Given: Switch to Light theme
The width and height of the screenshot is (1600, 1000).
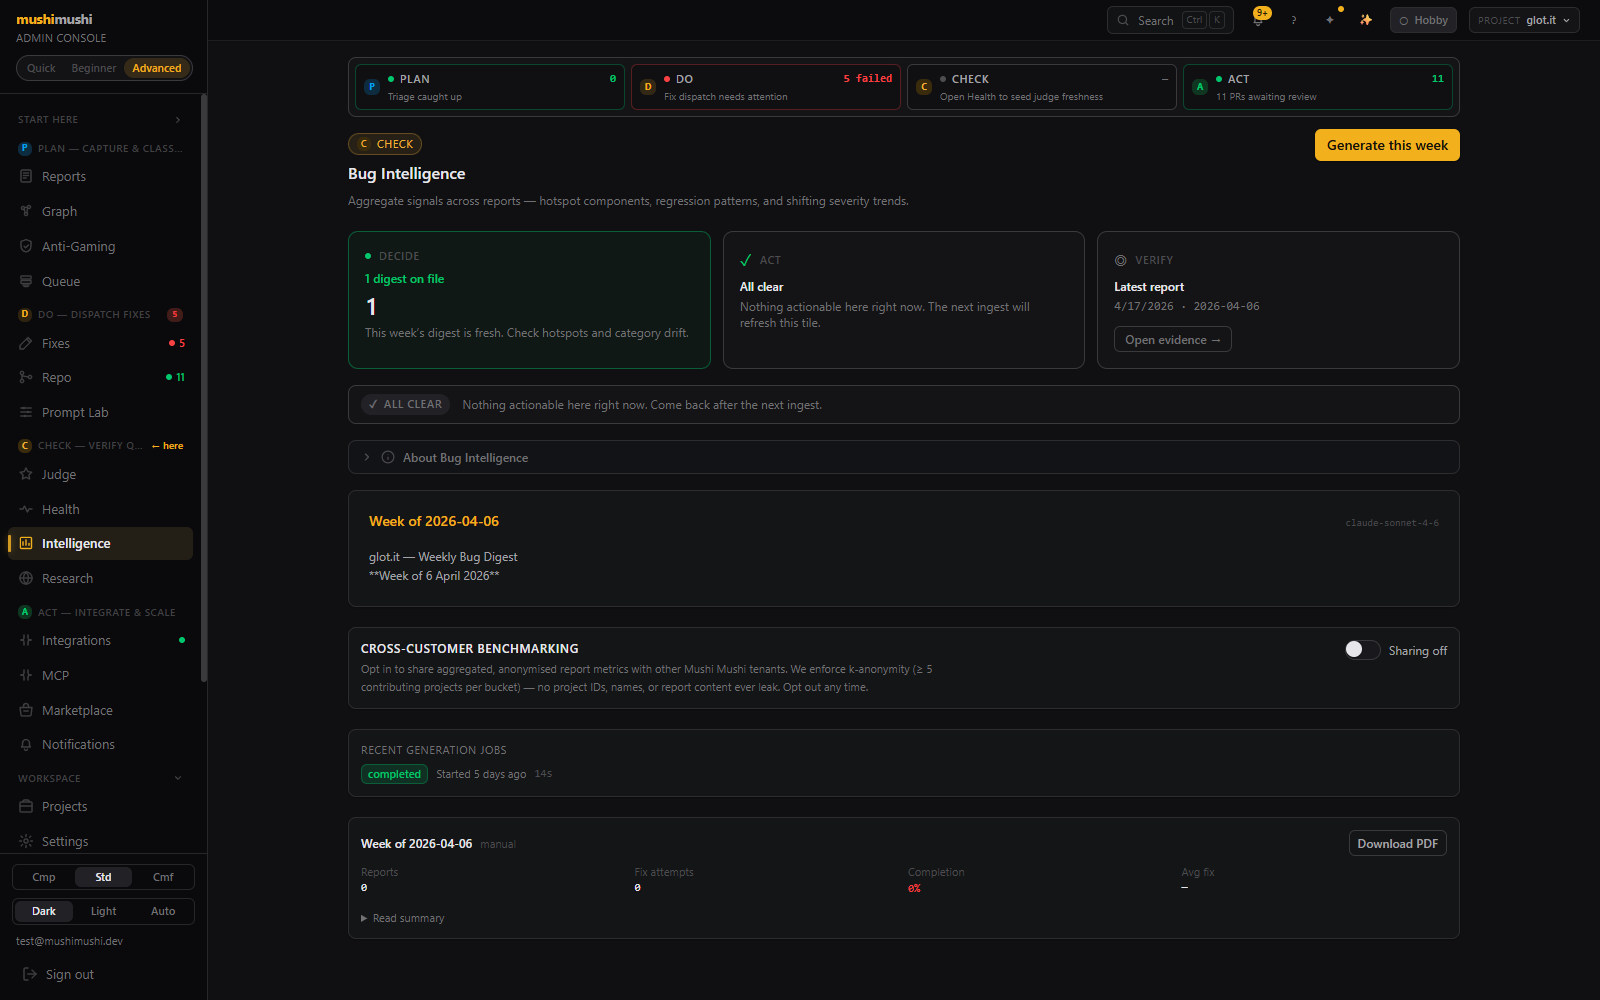Looking at the screenshot, I should pos(103,911).
